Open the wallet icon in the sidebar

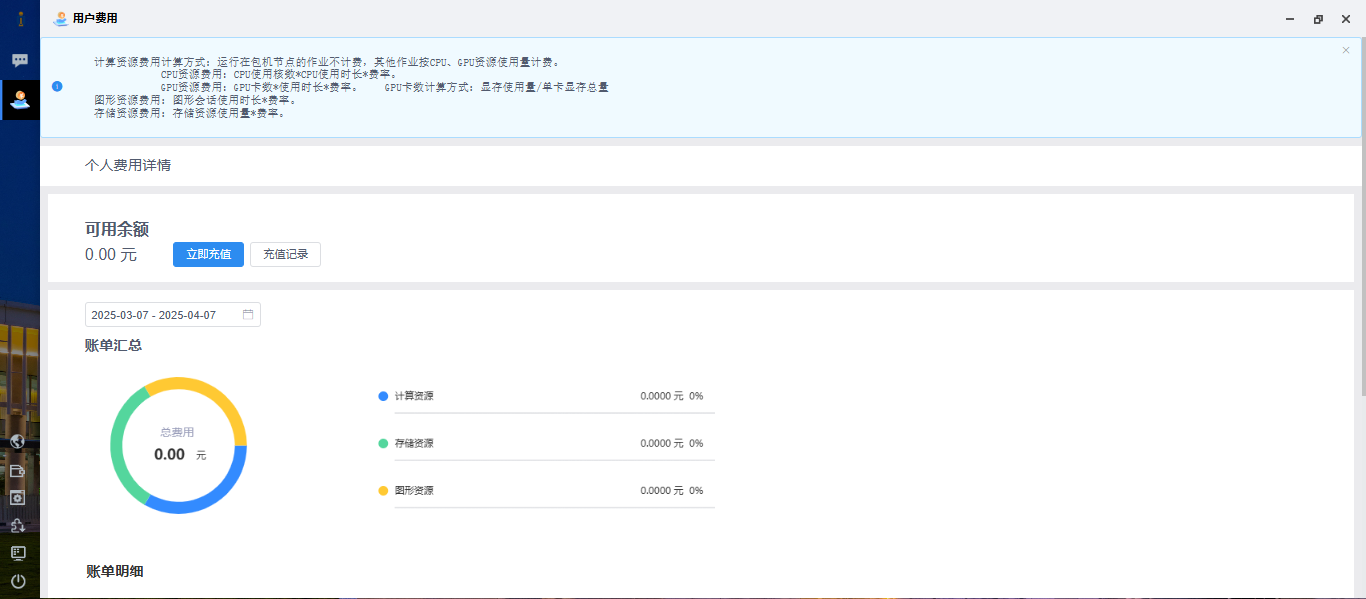click(18, 470)
